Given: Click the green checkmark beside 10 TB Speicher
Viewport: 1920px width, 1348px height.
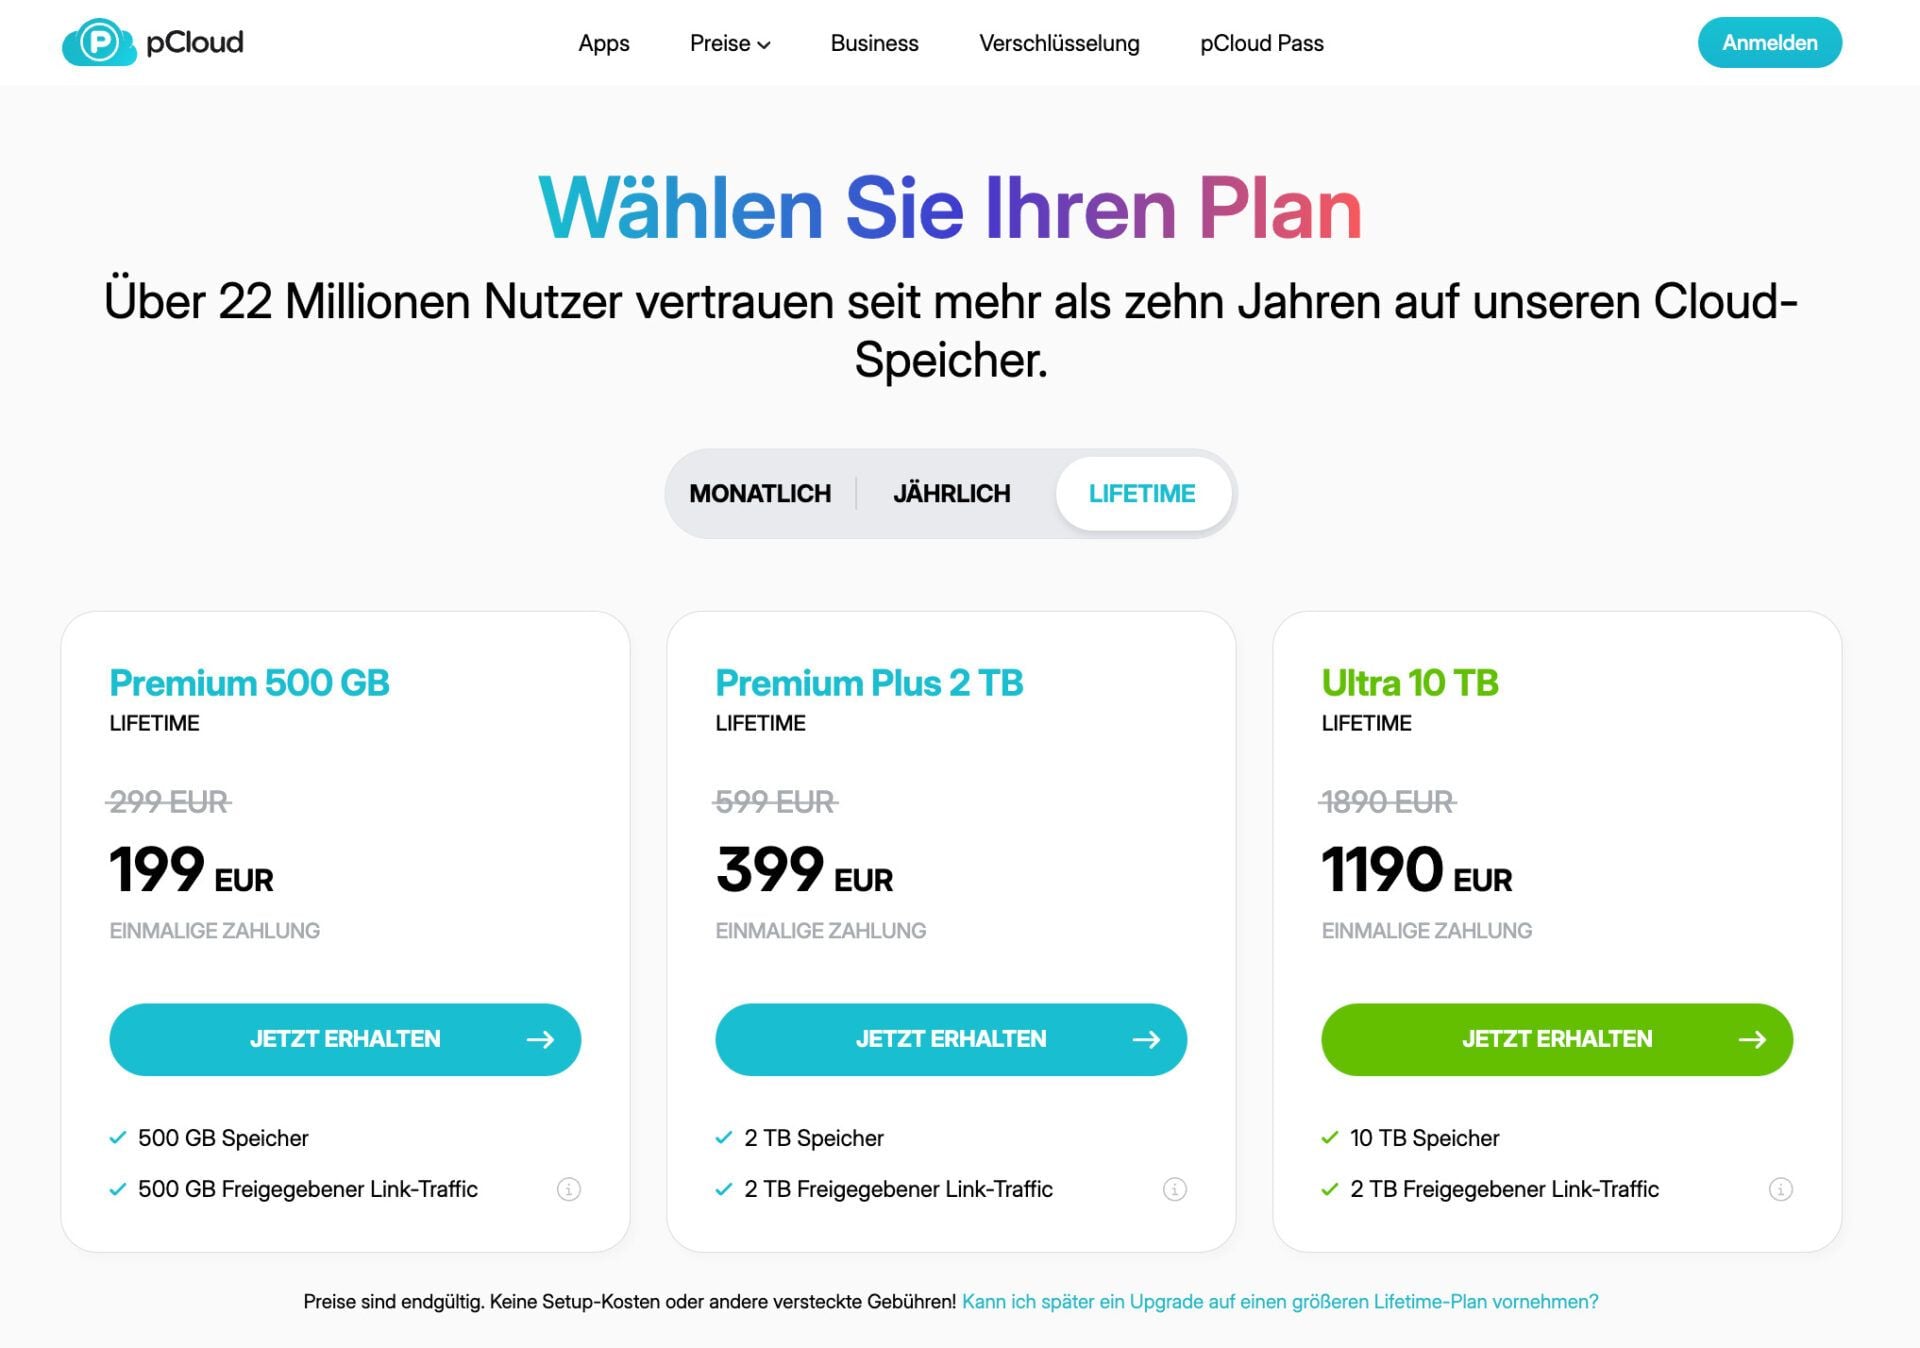Looking at the screenshot, I should click(x=1330, y=1137).
